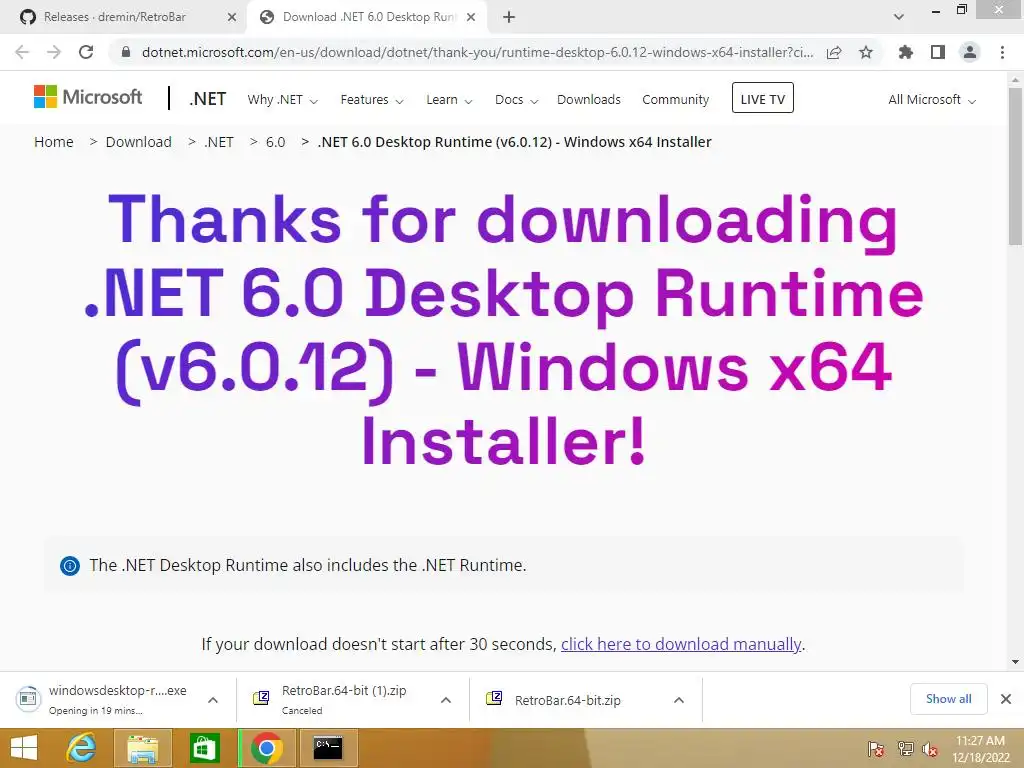
Task: Click the RetroBar.64-bit (1).zip file icon
Action: point(261,698)
